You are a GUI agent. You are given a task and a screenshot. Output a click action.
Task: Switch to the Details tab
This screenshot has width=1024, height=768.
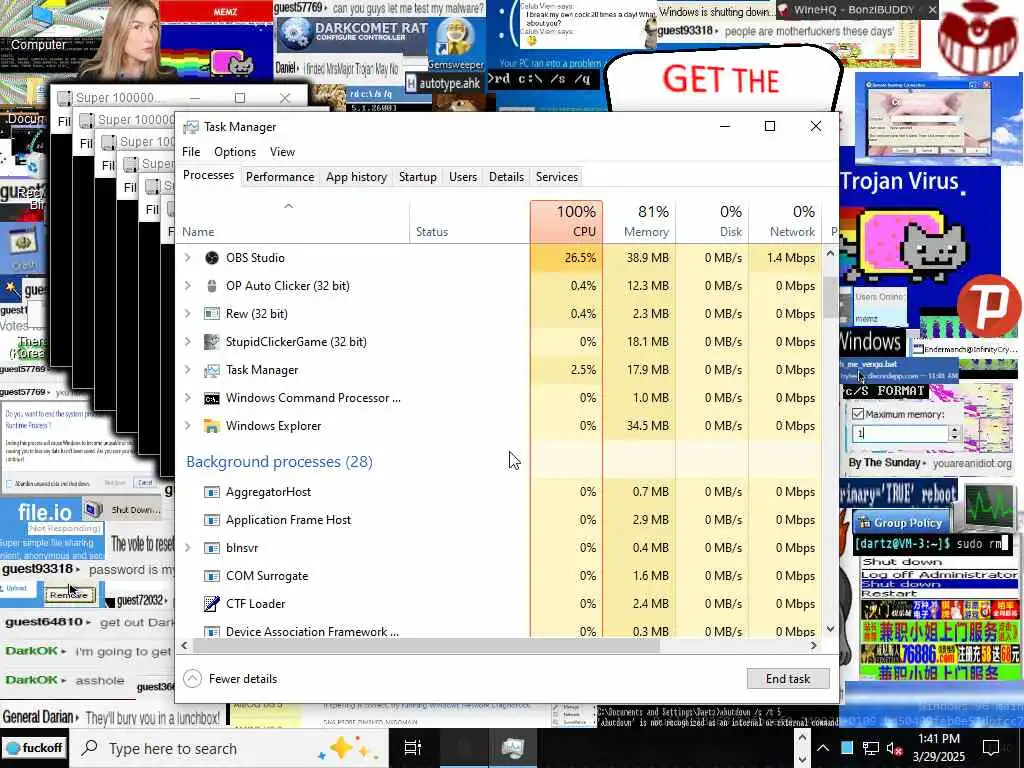(506, 177)
